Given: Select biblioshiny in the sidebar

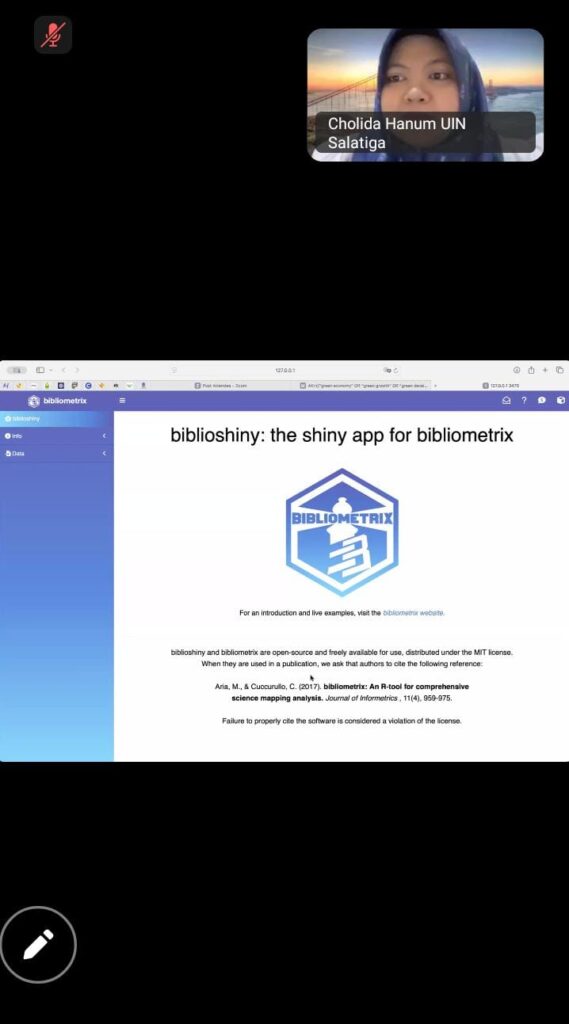Looking at the screenshot, I should point(56,419).
